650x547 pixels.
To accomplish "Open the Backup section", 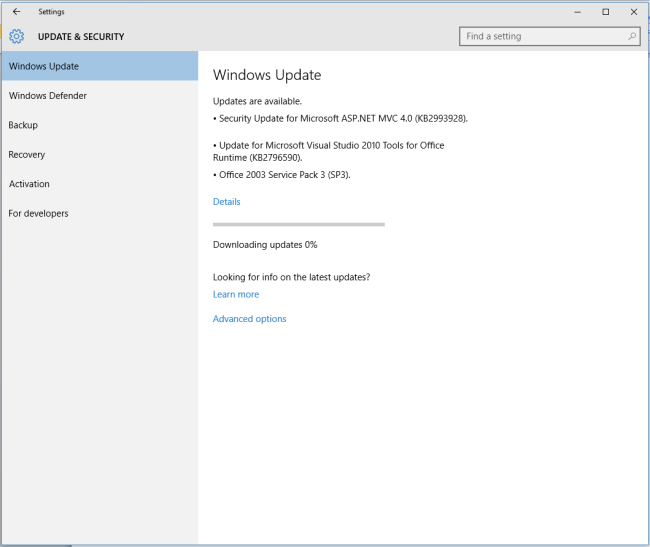I will [x=100, y=125].
